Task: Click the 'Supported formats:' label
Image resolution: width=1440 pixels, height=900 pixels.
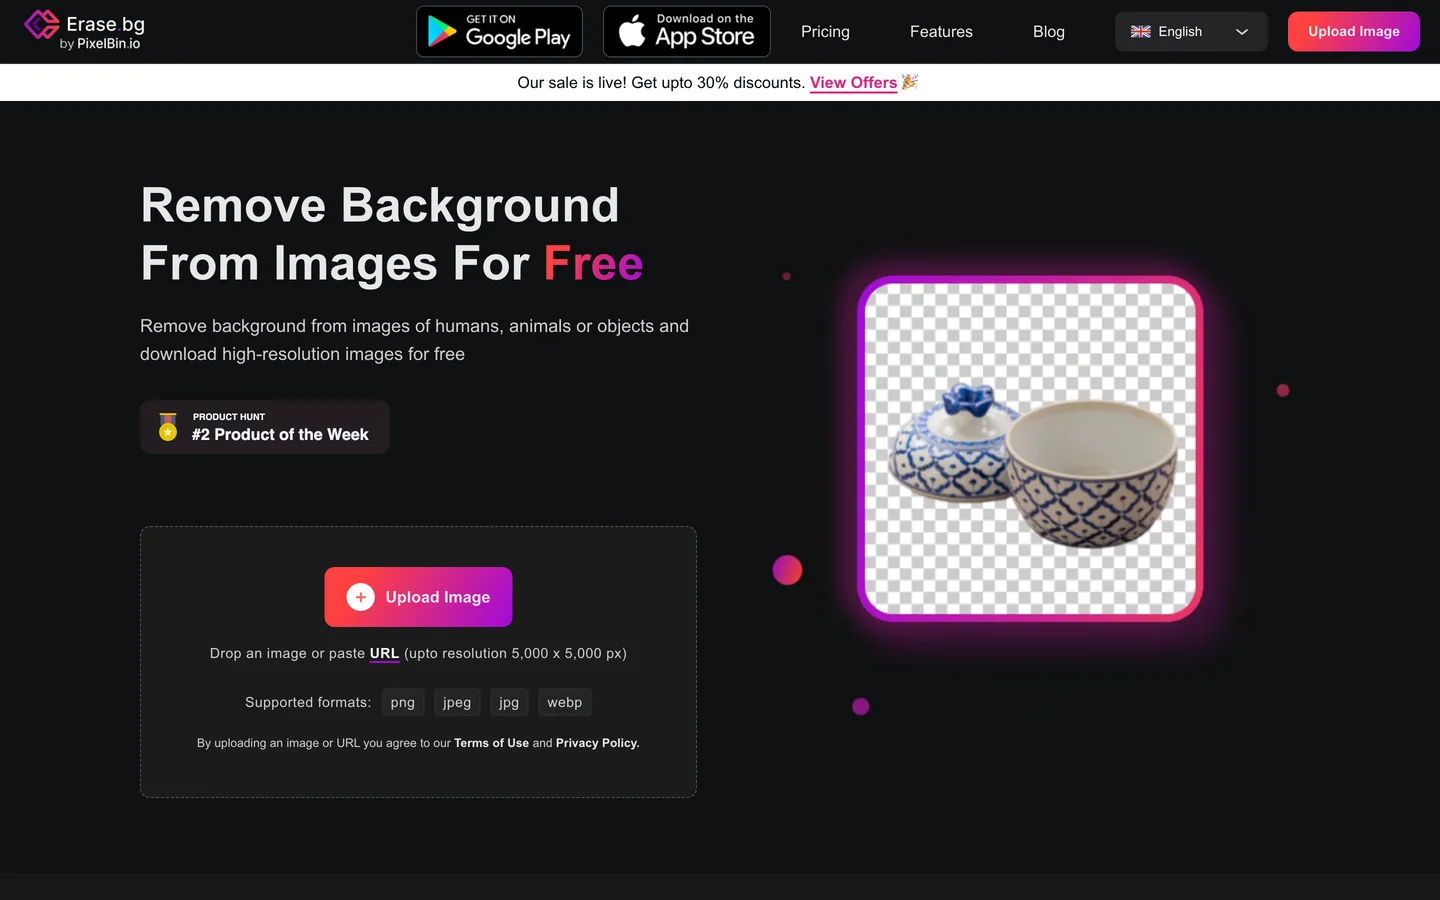Action: click(308, 703)
